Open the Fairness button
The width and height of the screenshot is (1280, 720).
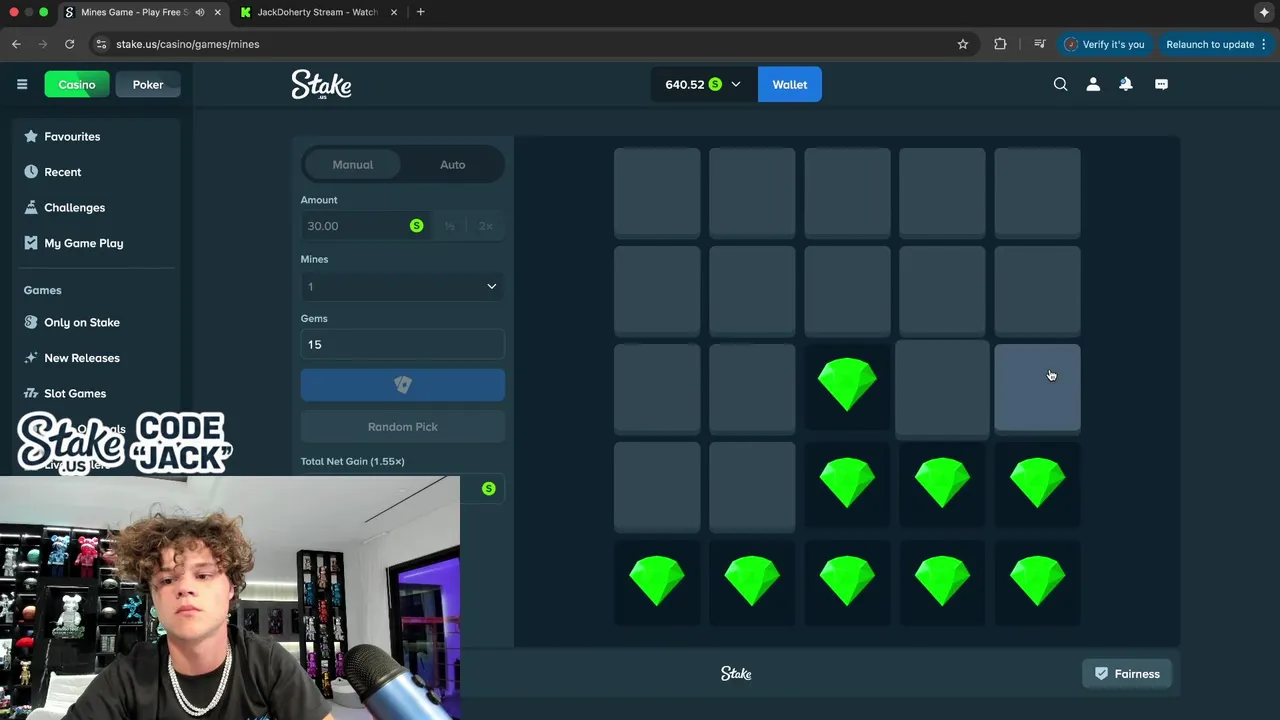[1127, 674]
